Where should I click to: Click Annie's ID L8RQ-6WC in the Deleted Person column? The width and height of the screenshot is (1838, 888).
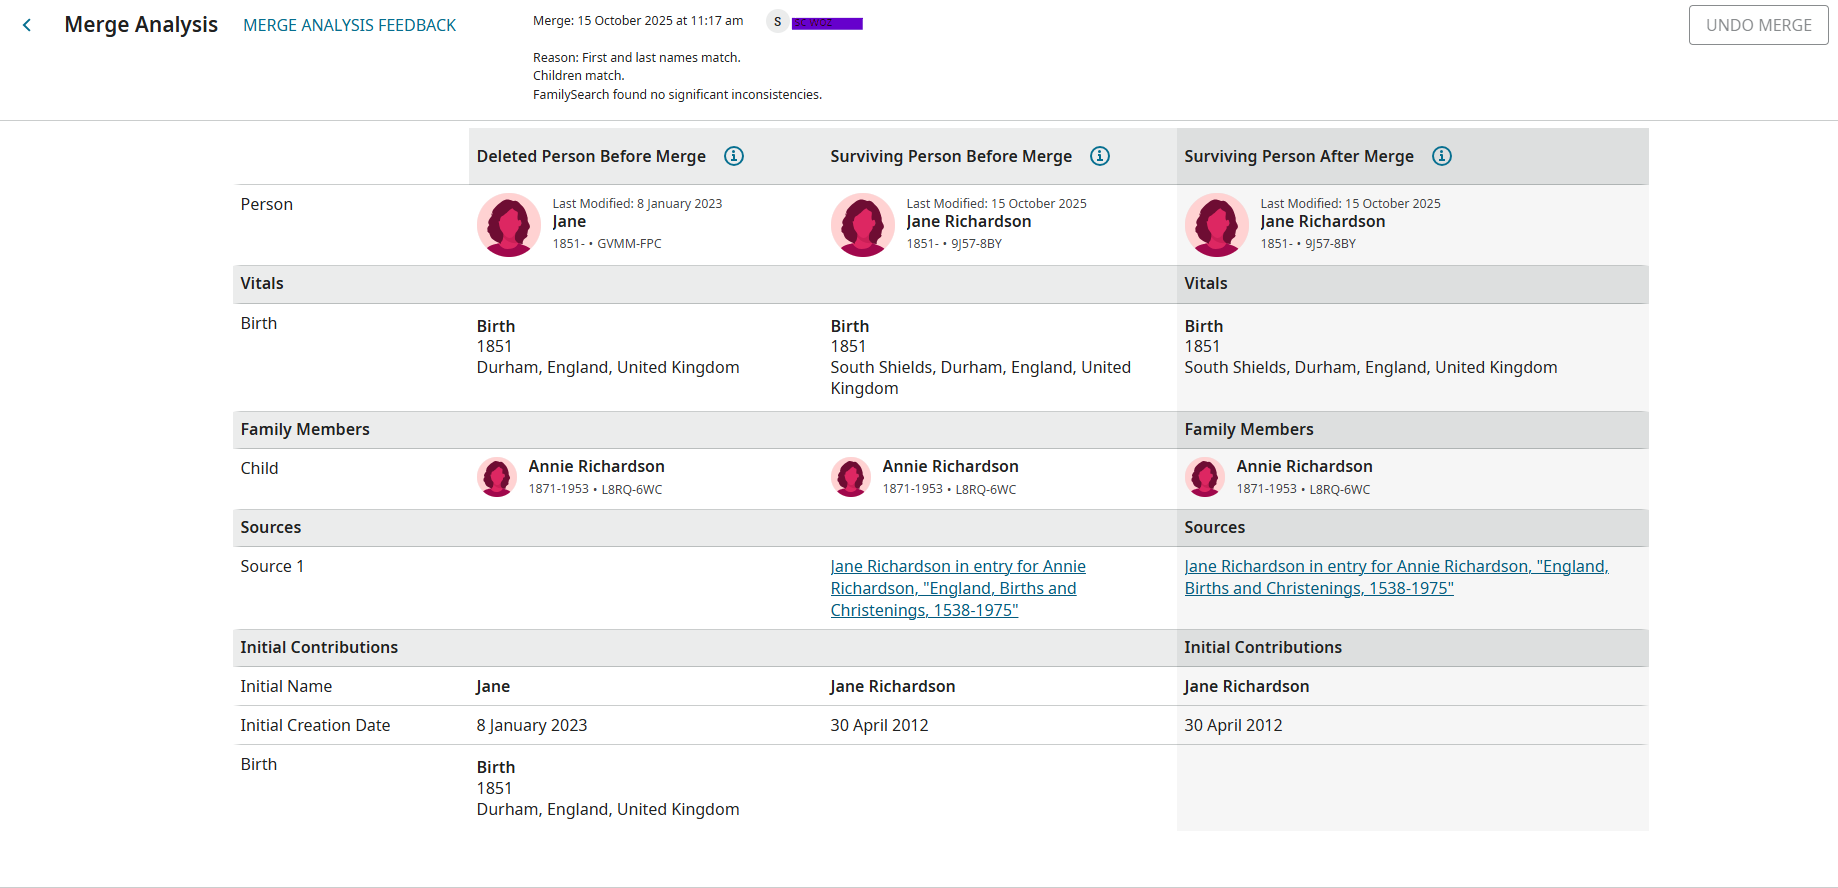click(x=632, y=490)
